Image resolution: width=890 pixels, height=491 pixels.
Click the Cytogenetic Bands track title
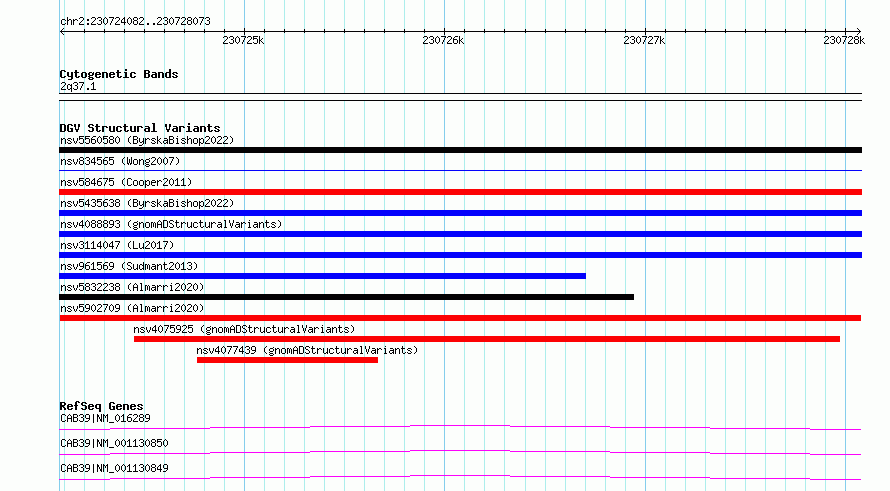click(x=119, y=74)
